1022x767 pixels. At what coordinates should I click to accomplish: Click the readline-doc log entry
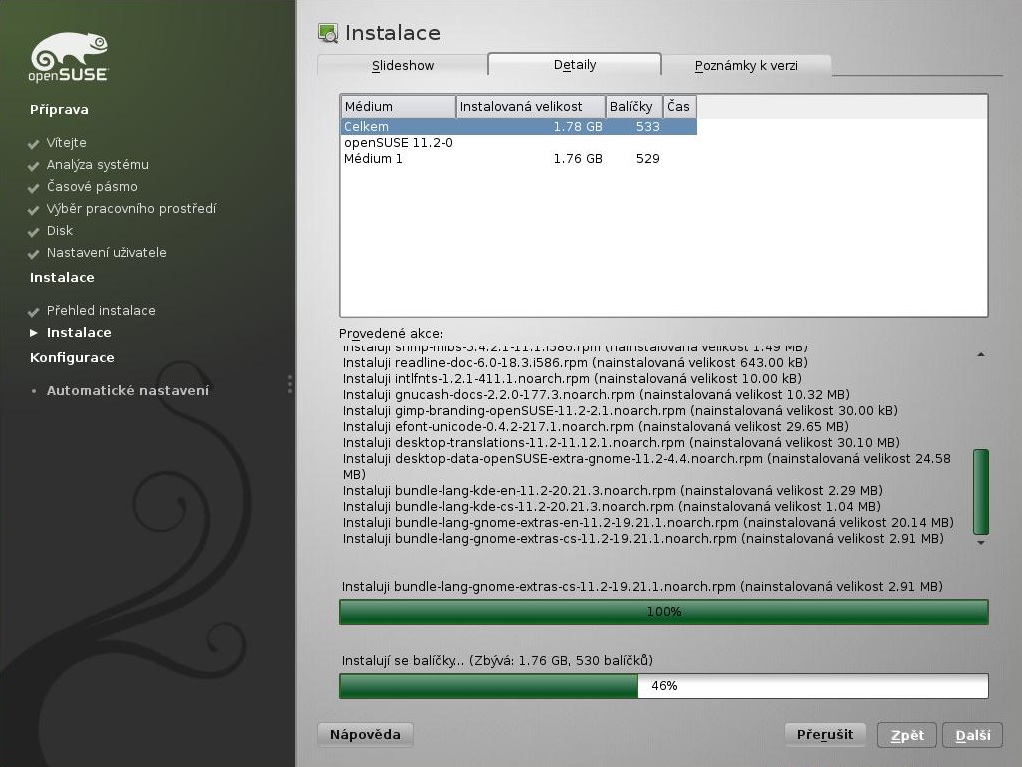[x=575, y=363]
